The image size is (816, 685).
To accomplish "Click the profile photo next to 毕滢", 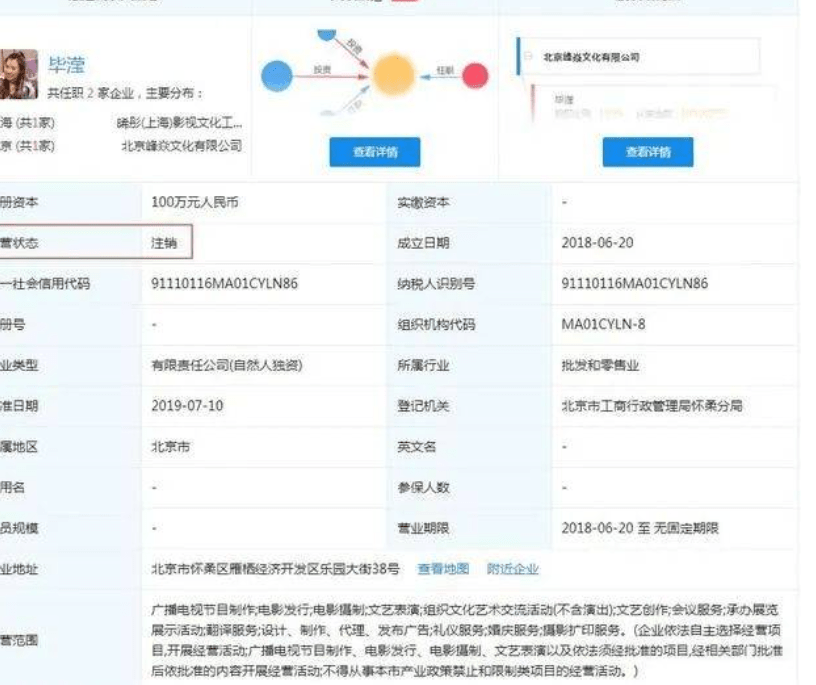I will coord(17,75).
